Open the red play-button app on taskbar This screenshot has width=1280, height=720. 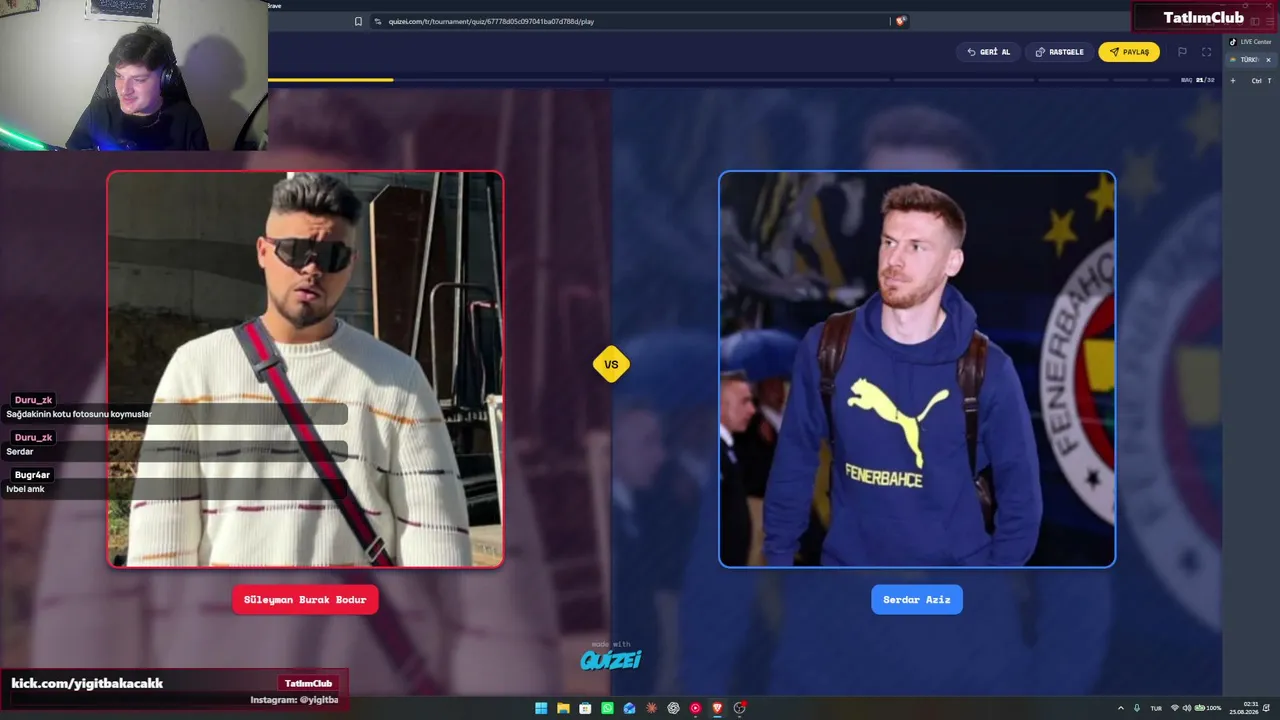coord(695,708)
